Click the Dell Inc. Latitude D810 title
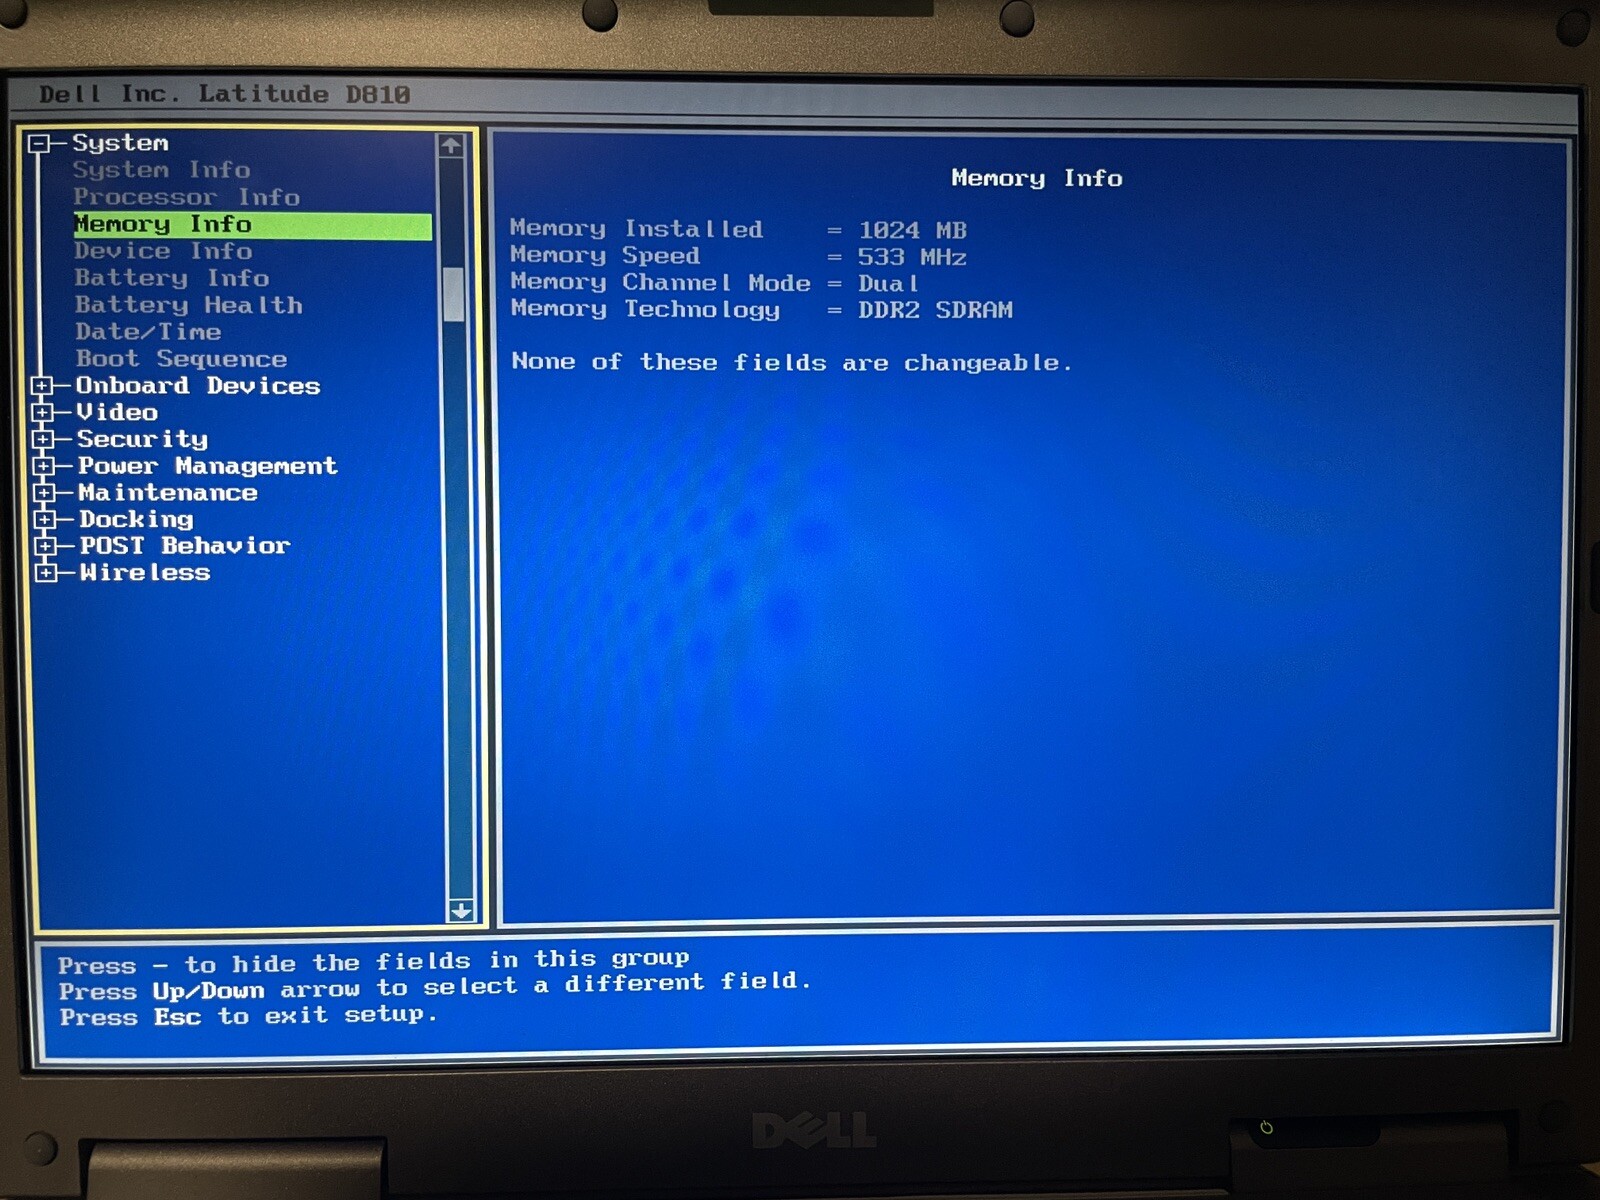The width and height of the screenshot is (1600, 1200). 225,94
